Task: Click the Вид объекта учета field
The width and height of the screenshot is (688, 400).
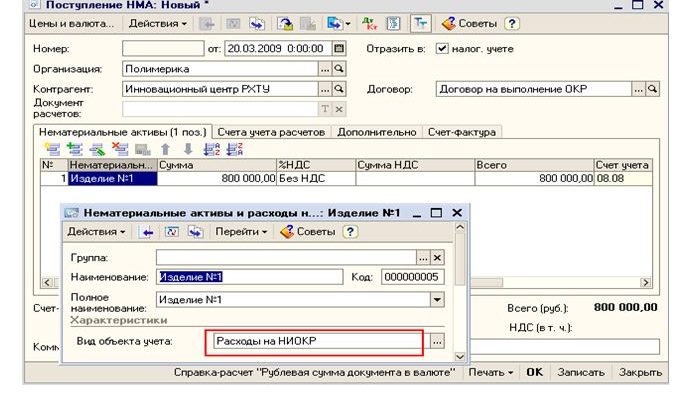Action: pos(315,341)
